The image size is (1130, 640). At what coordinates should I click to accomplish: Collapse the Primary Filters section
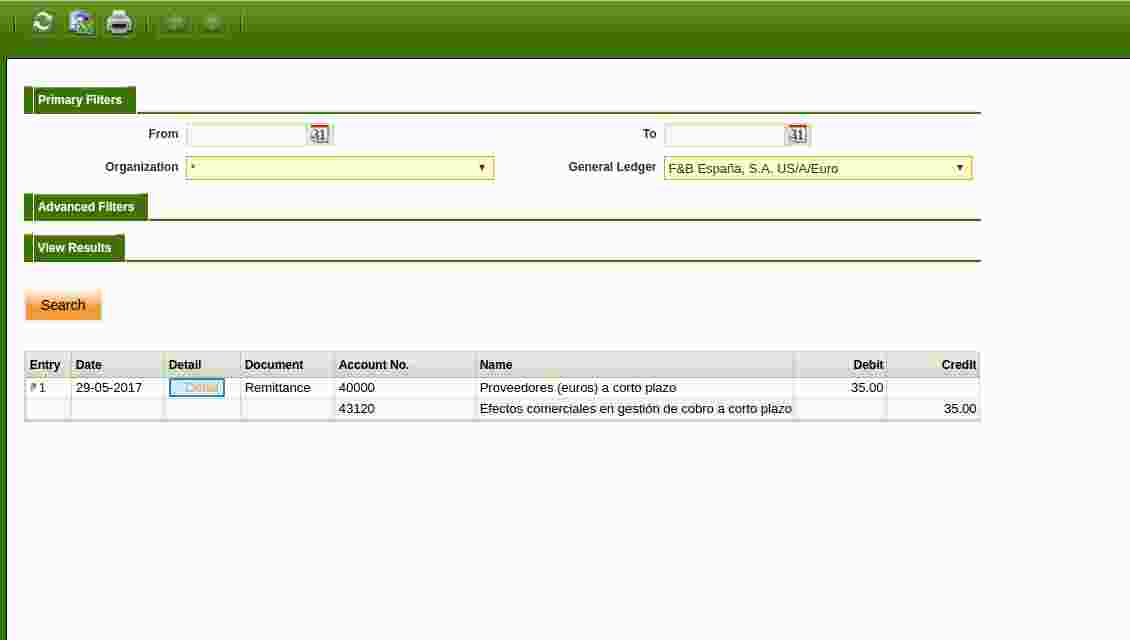[80, 100]
